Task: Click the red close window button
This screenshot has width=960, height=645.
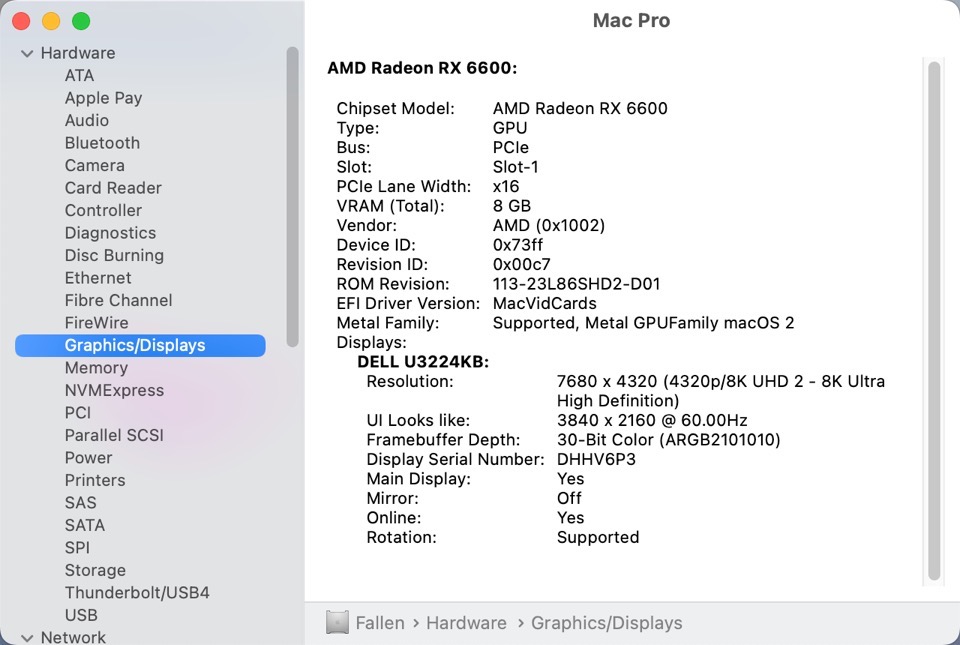Action: click(x=21, y=21)
